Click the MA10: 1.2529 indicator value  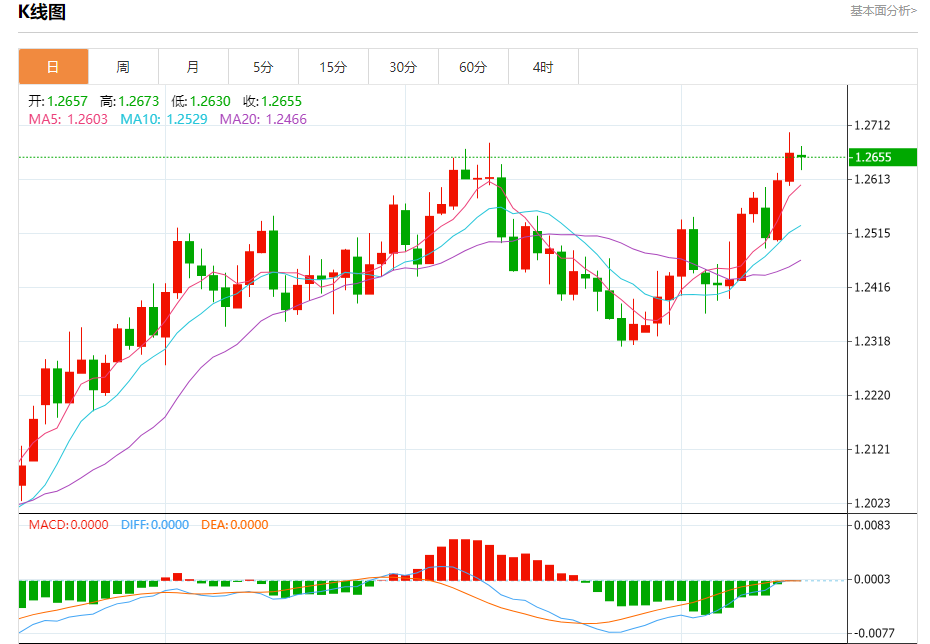click(x=164, y=119)
